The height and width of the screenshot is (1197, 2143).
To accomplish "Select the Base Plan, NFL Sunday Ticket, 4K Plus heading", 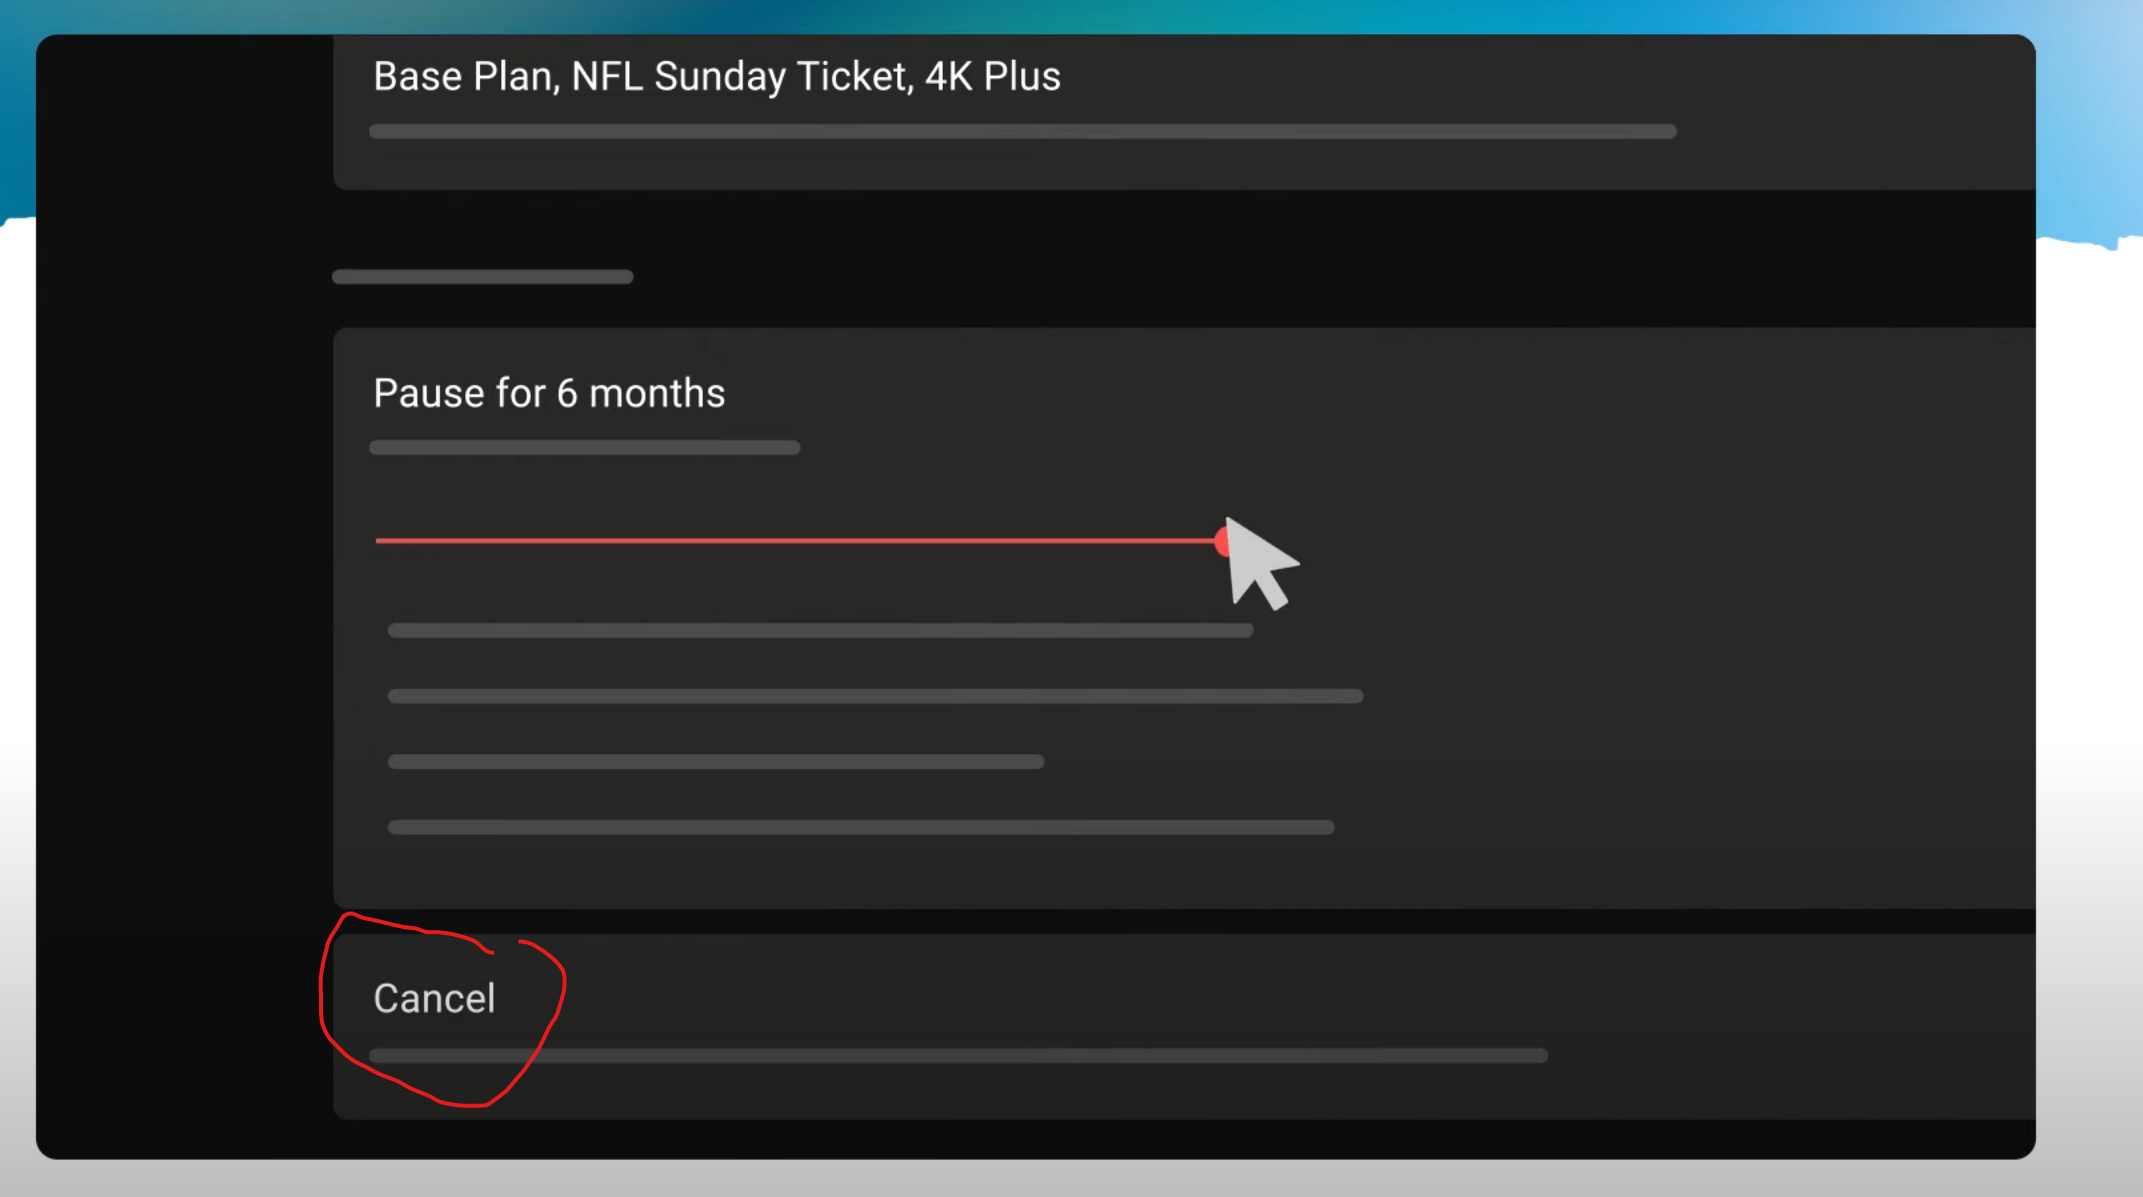I will pyautogui.click(x=716, y=76).
